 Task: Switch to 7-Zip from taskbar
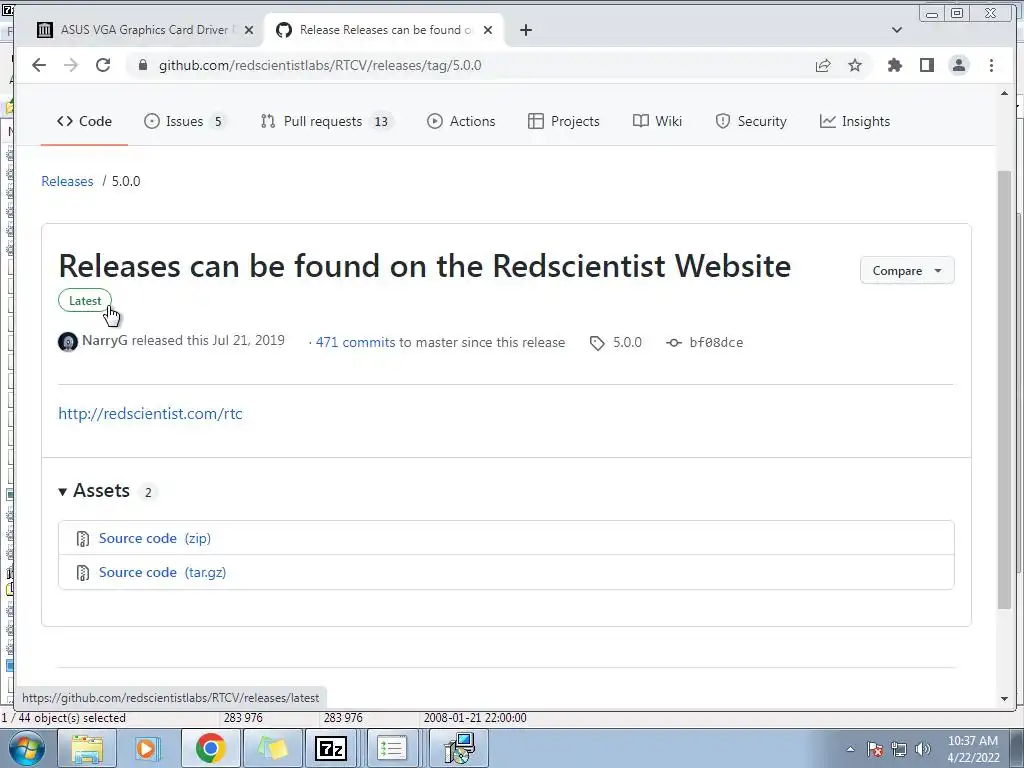pyautogui.click(x=331, y=748)
